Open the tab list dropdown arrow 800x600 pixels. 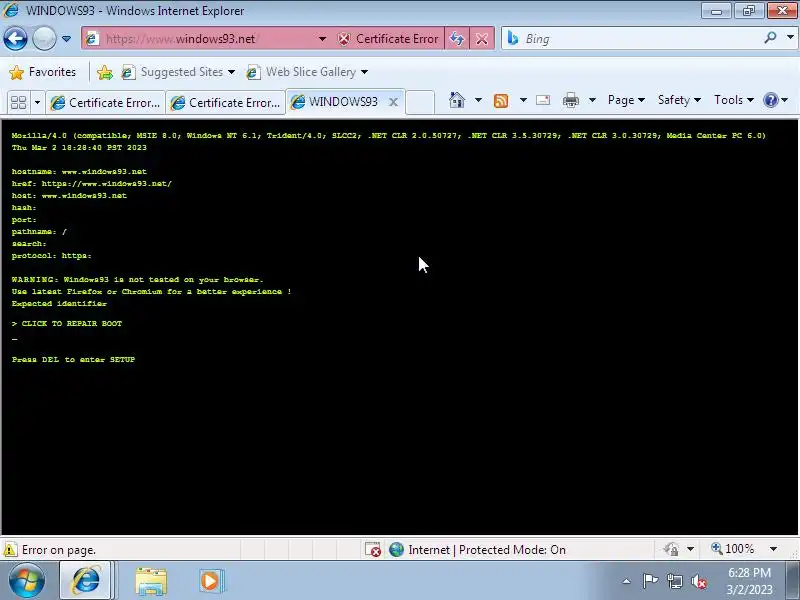pyautogui.click(x=37, y=102)
